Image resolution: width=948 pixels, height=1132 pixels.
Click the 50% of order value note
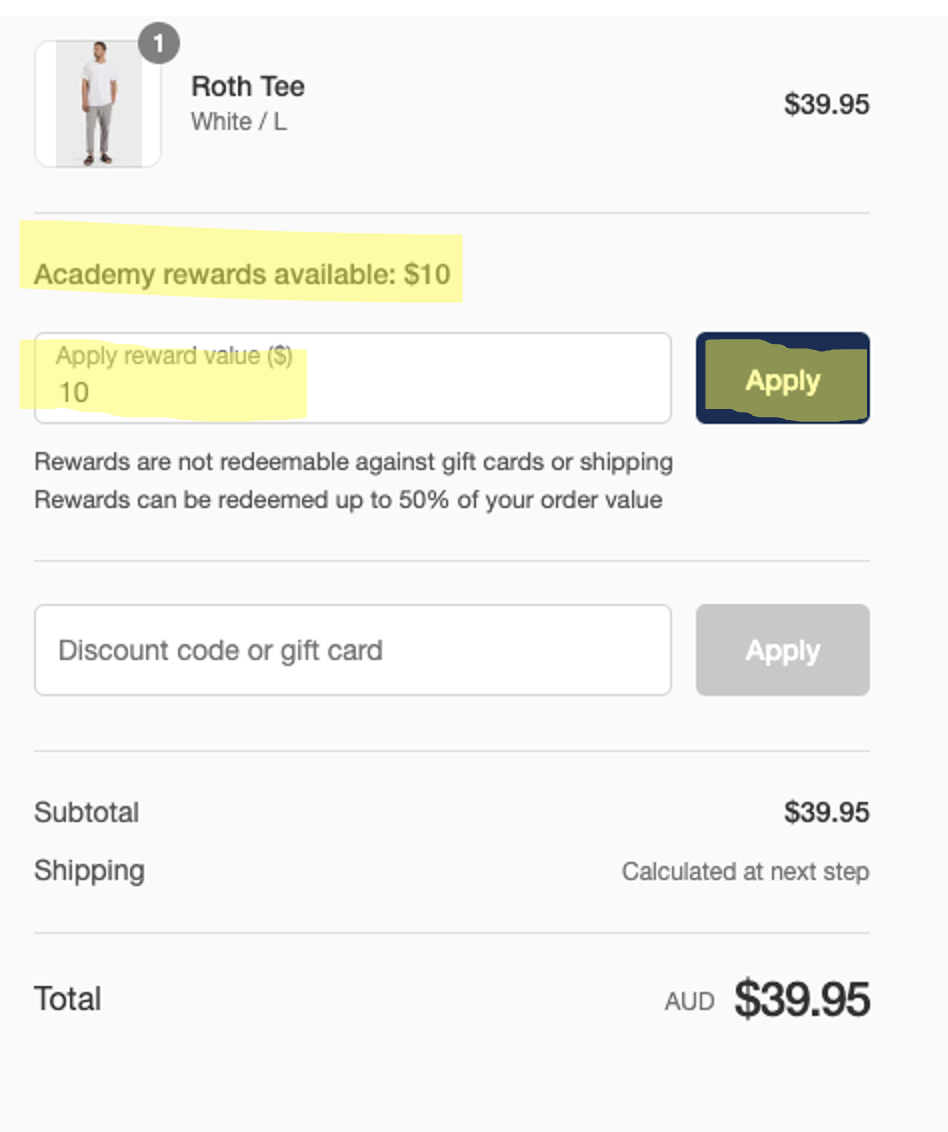(348, 500)
